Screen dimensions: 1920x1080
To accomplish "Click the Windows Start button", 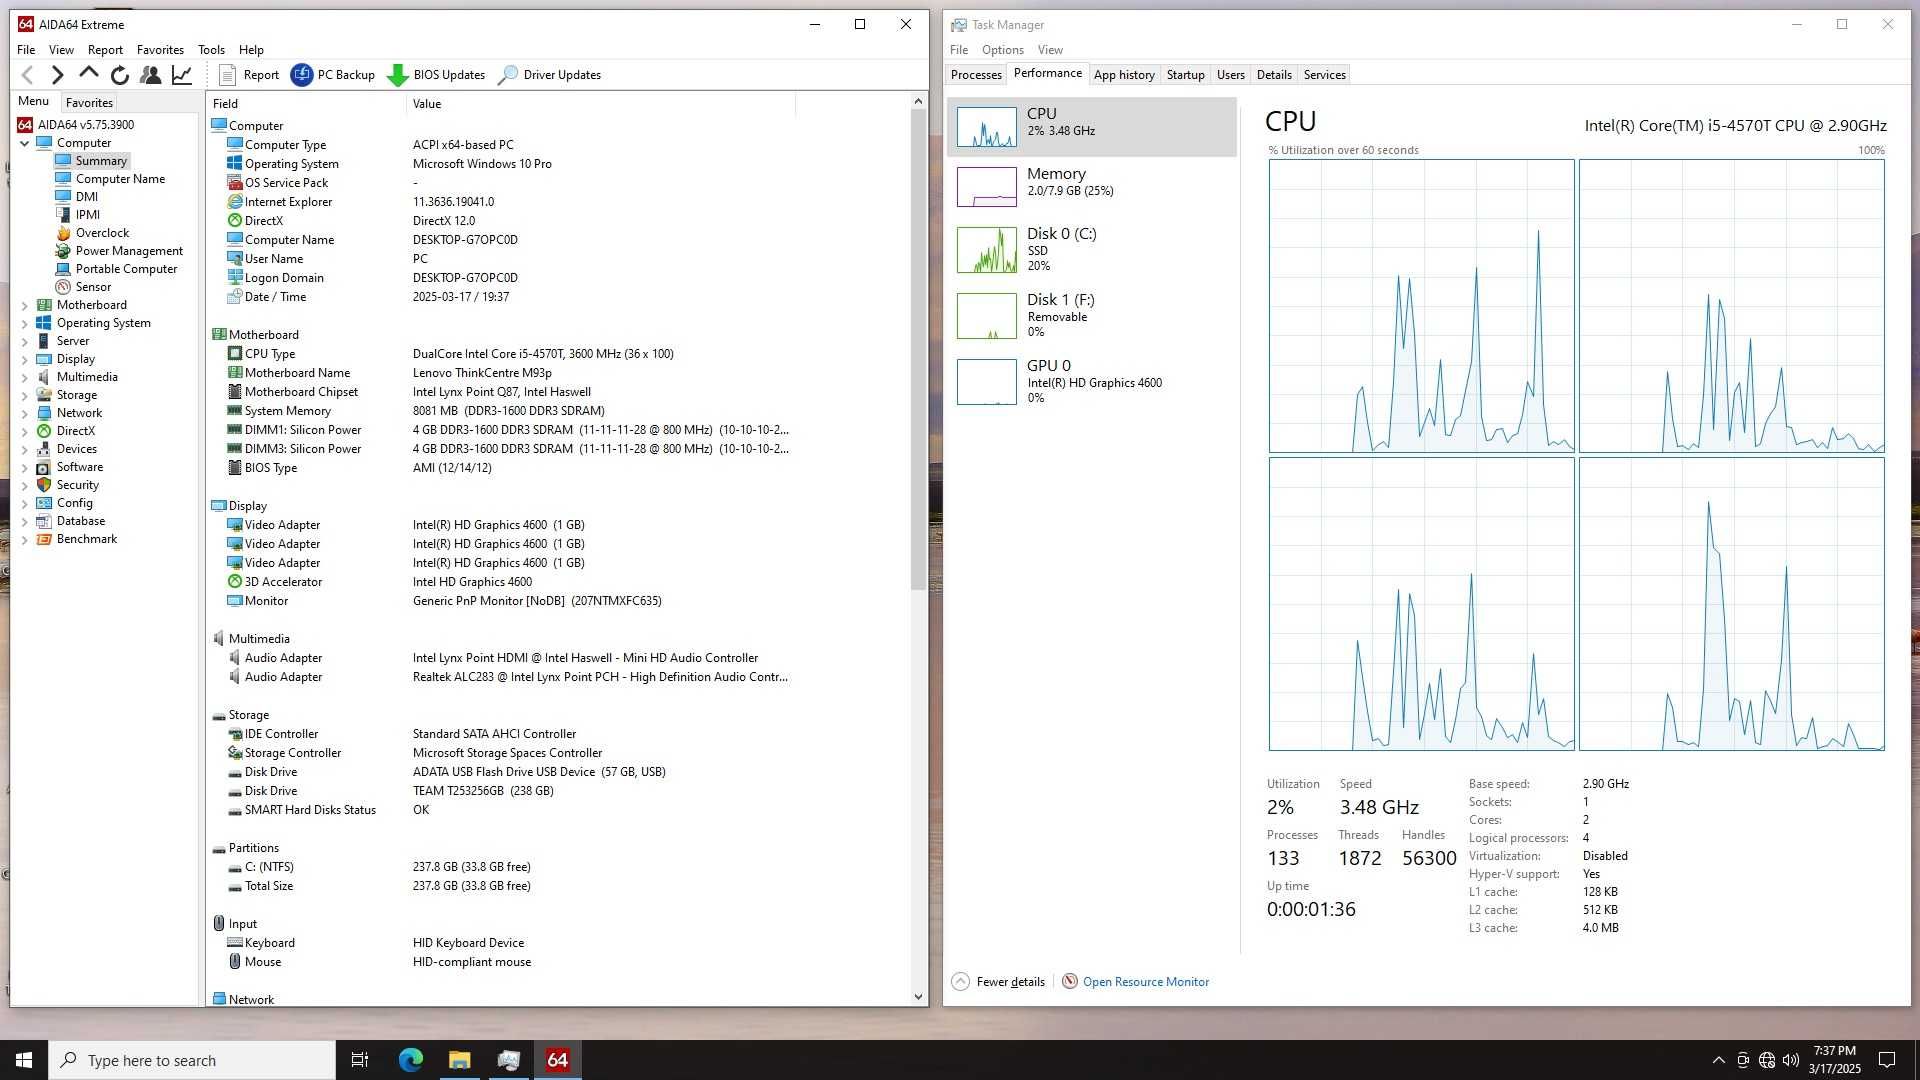I will point(24,1060).
